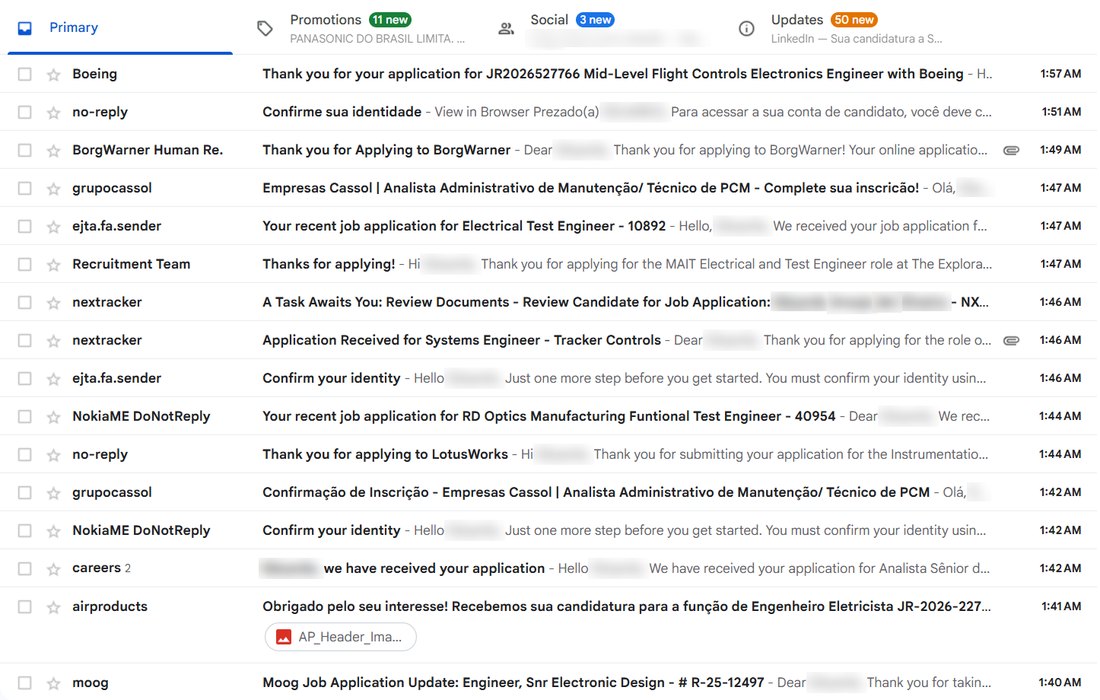Tick the checkbox for BorgWarner Human Re. email
Image resolution: width=1100 pixels, height=700 pixels.
(x=25, y=150)
